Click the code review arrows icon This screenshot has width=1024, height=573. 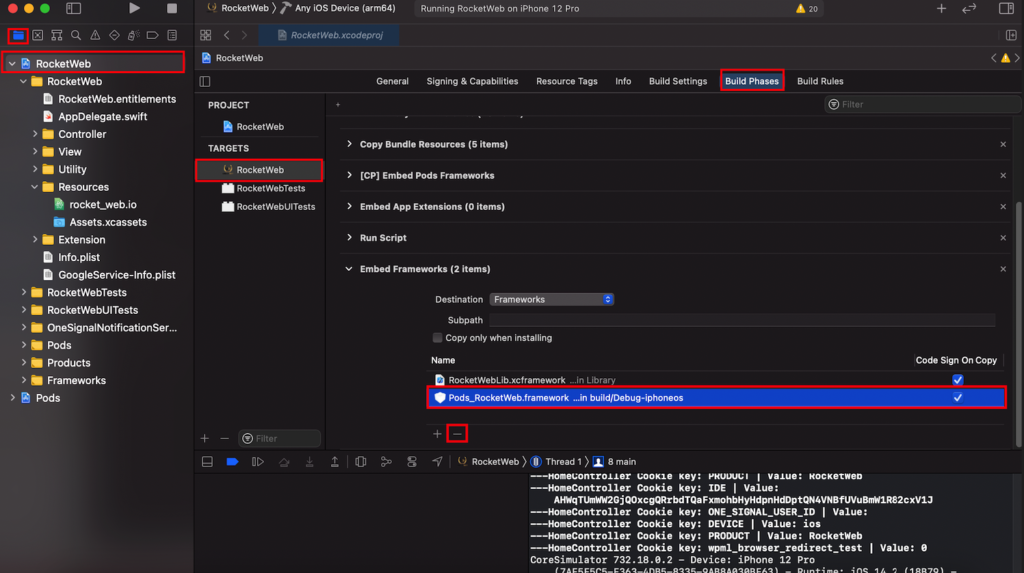coord(969,8)
